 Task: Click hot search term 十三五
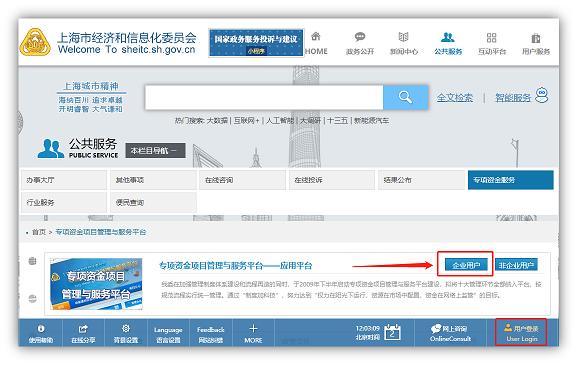point(337,121)
